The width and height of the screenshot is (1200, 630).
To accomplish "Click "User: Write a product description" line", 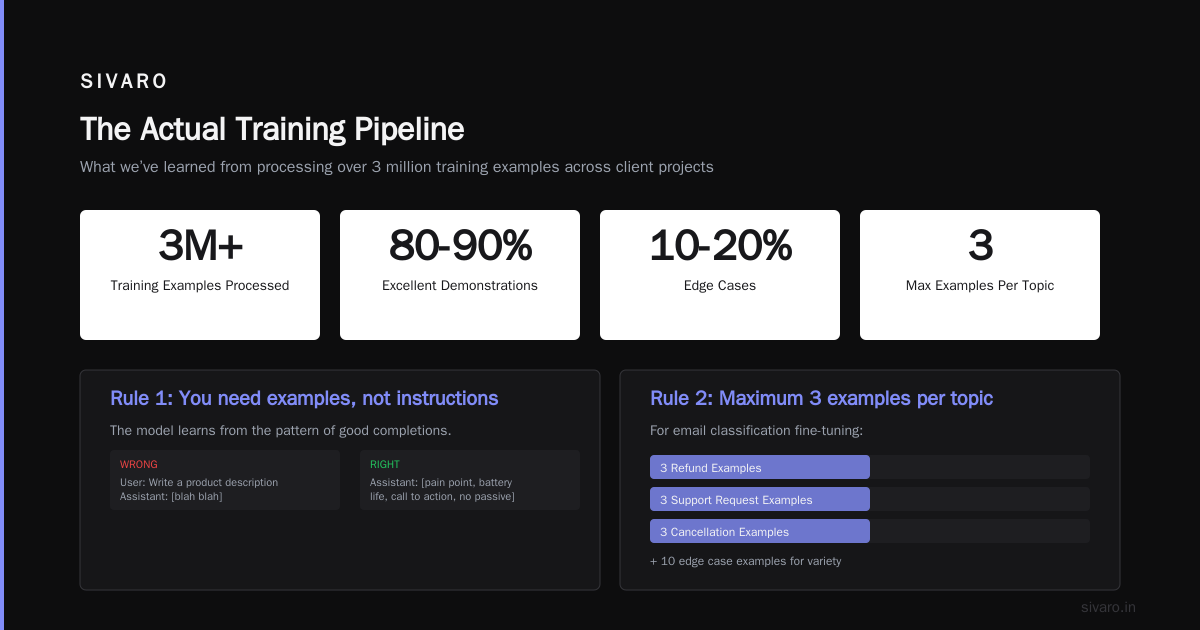I will 199,482.
